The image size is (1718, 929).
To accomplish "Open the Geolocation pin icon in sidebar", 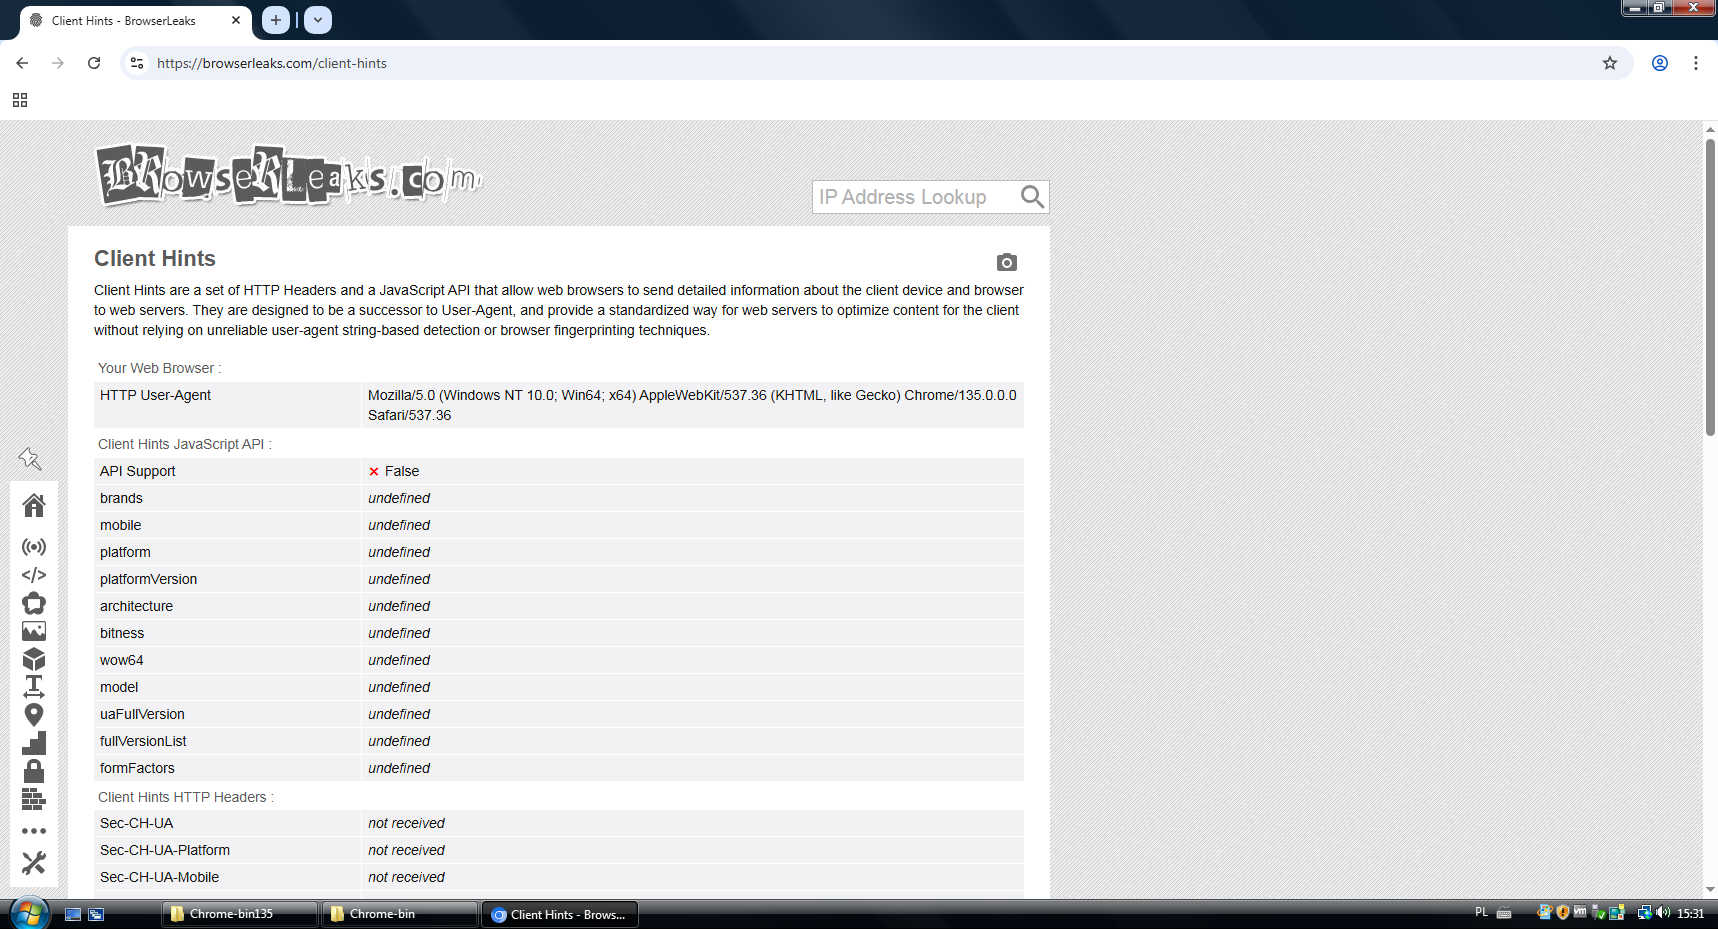I will coord(34,715).
